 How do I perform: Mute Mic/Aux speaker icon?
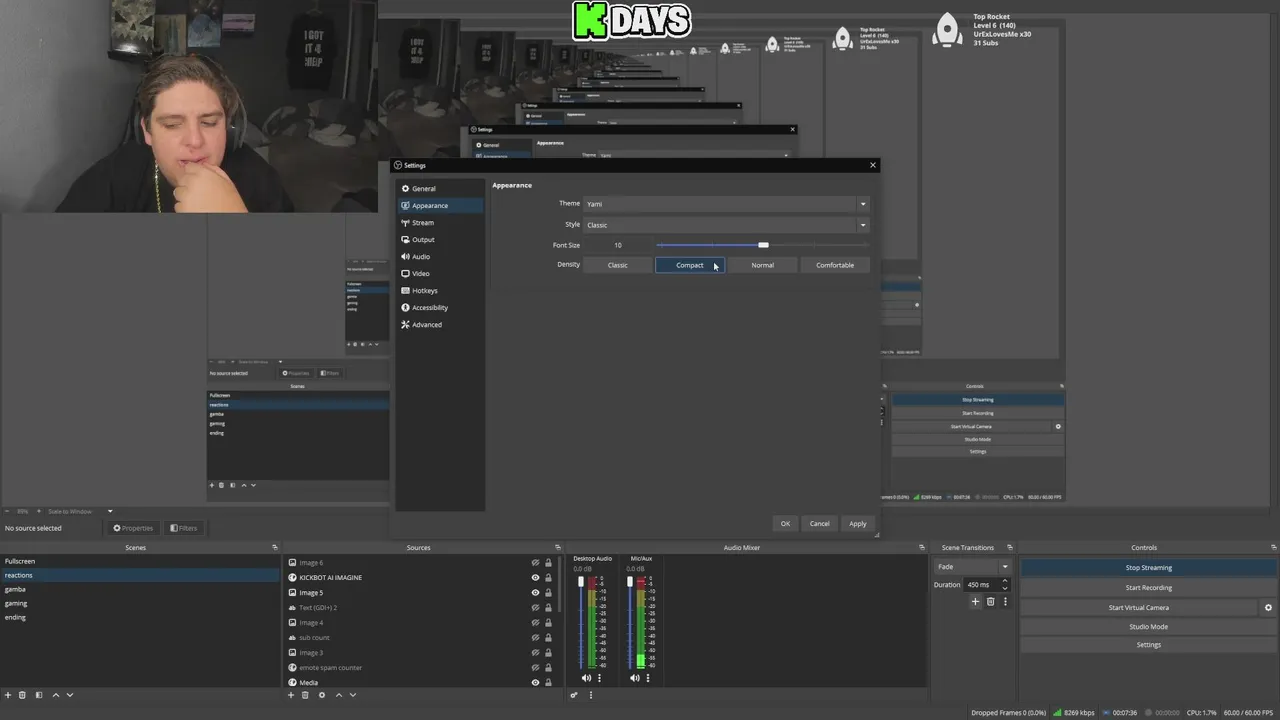635,678
